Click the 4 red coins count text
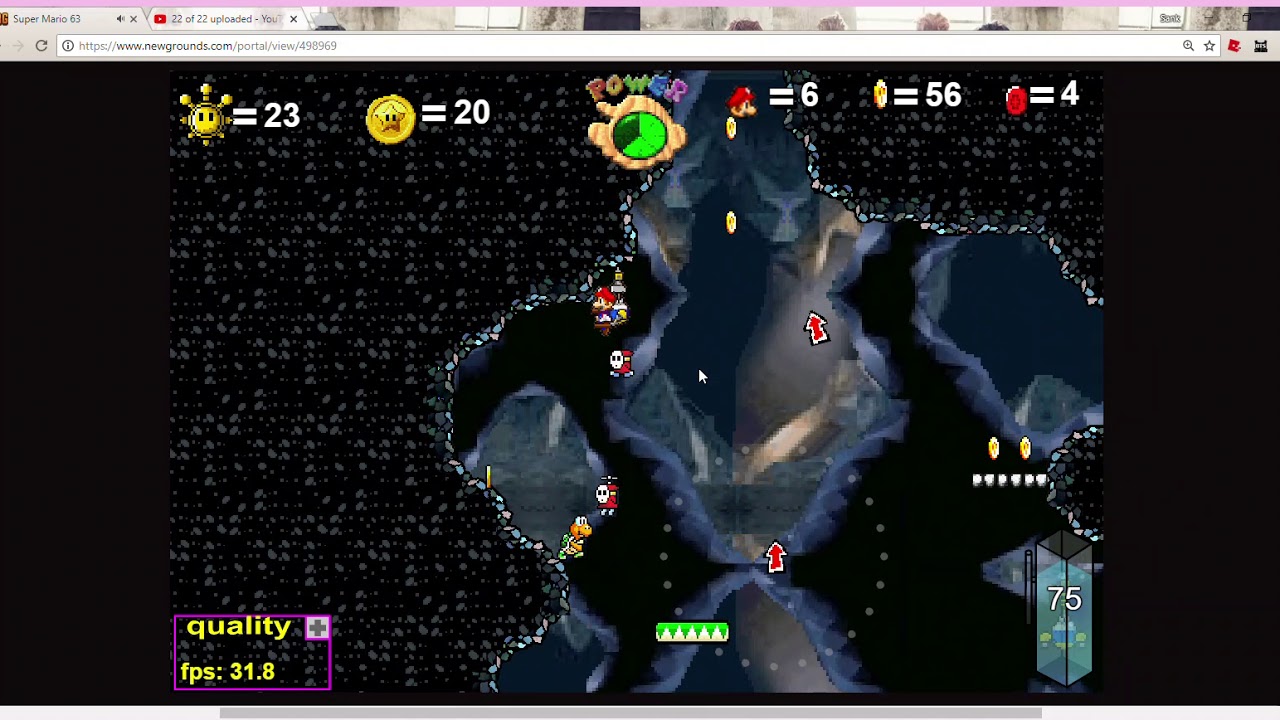1280x720 pixels. (1069, 94)
